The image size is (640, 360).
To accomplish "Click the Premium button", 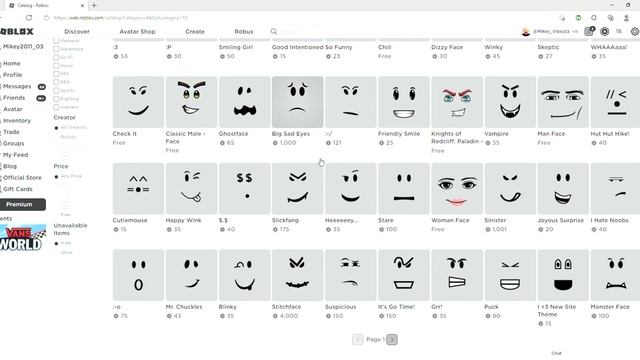I will [22, 204].
